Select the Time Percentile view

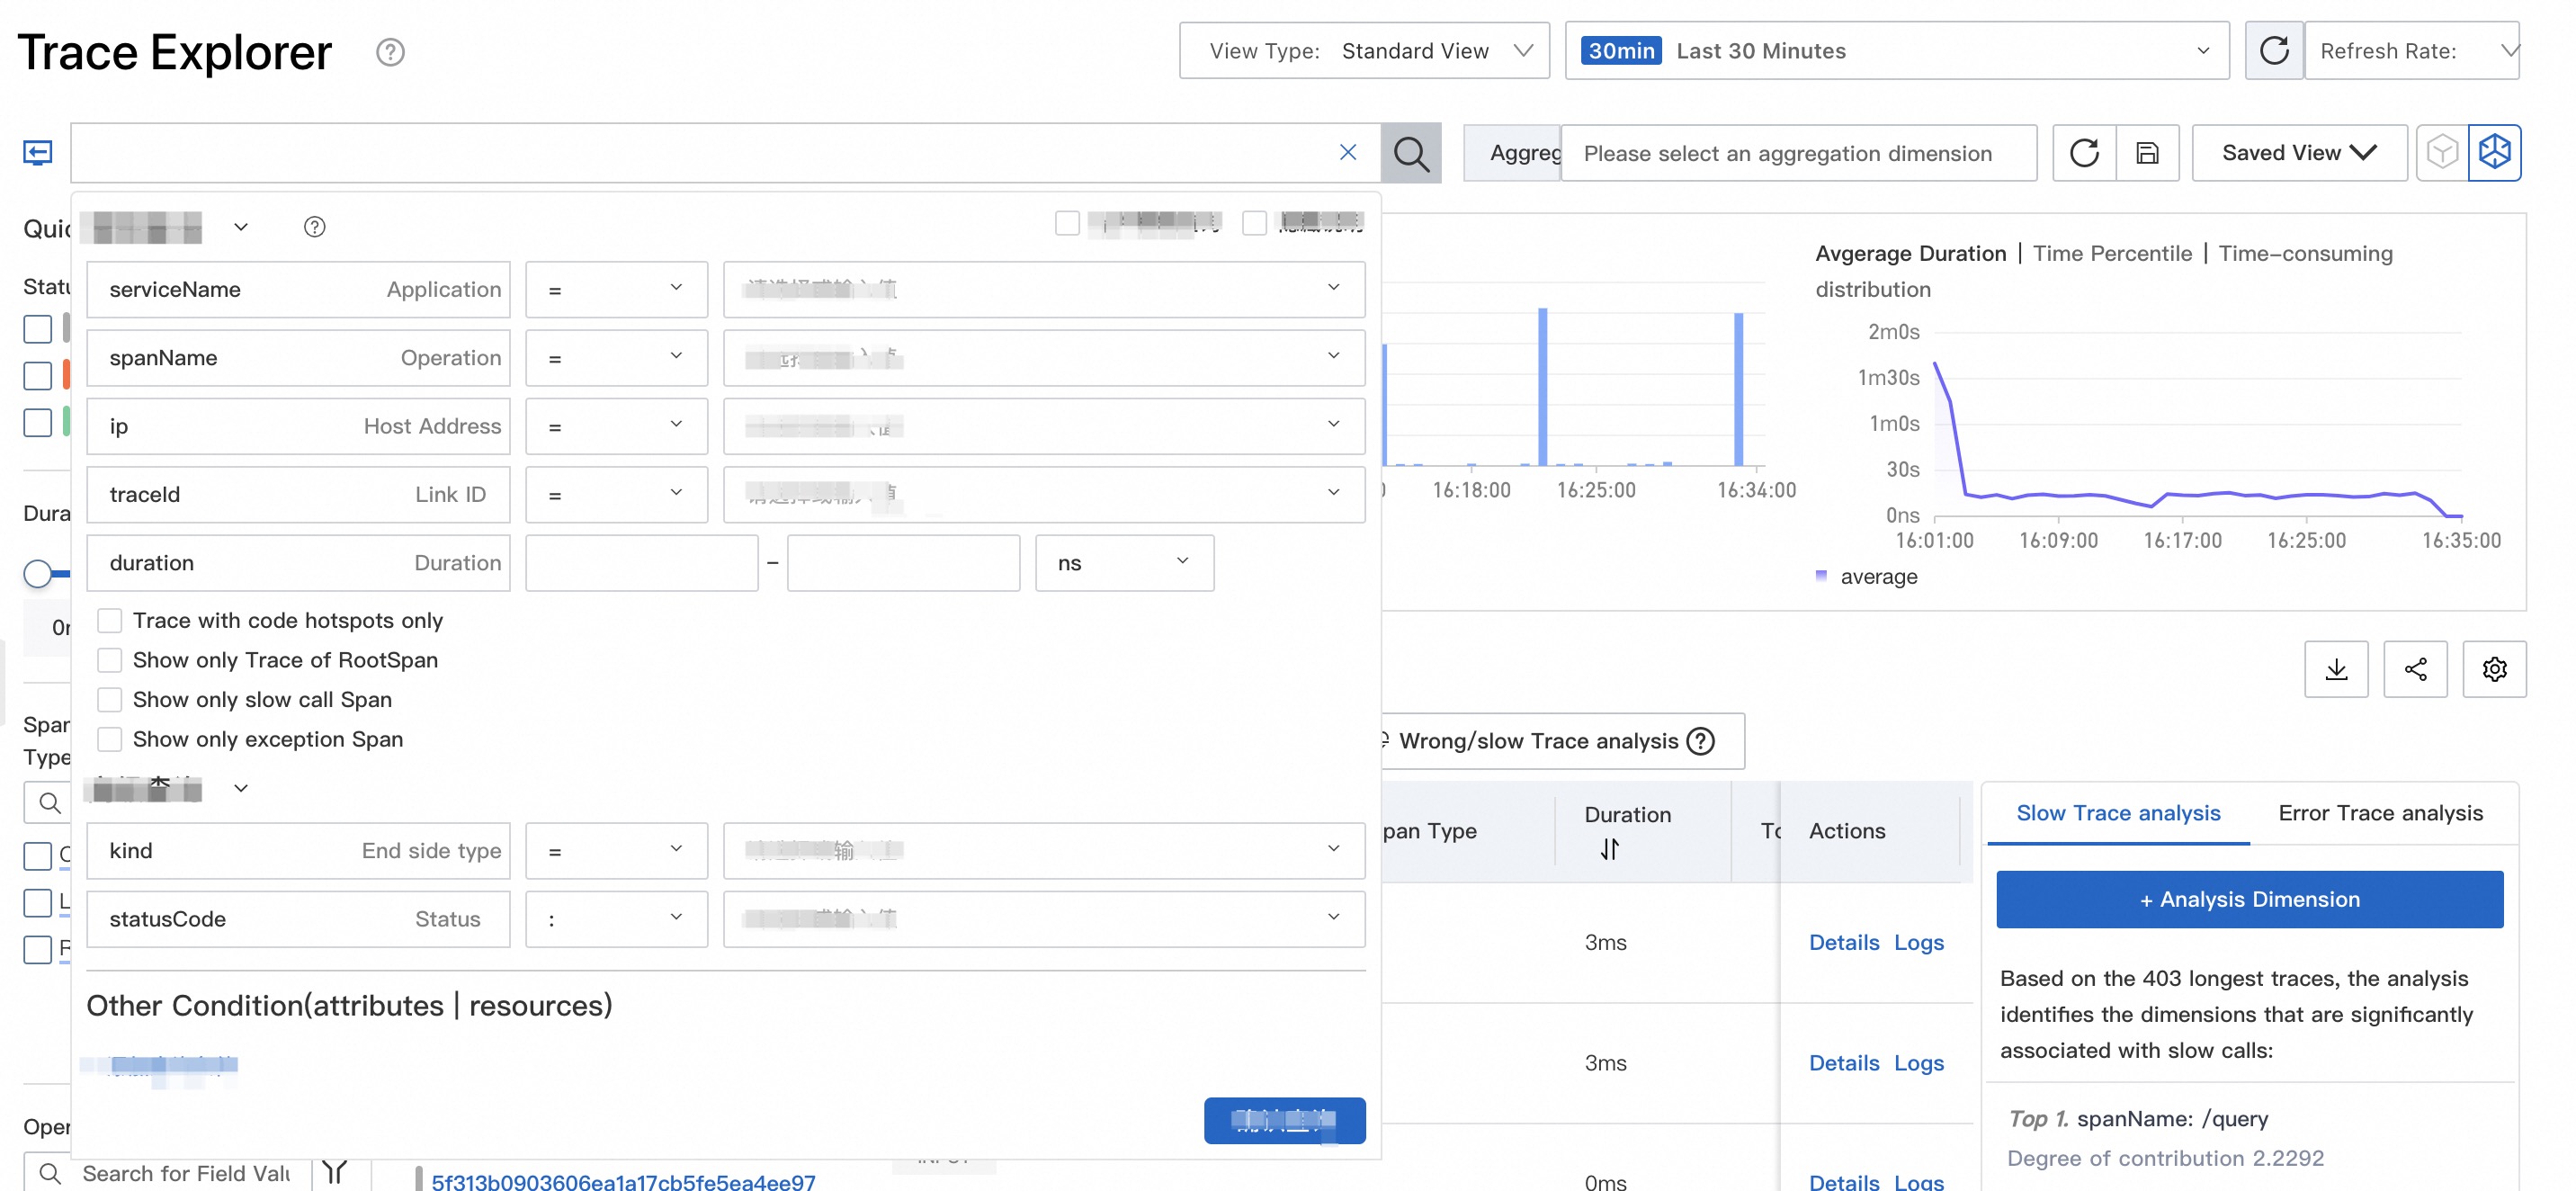tap(2112, 253)
